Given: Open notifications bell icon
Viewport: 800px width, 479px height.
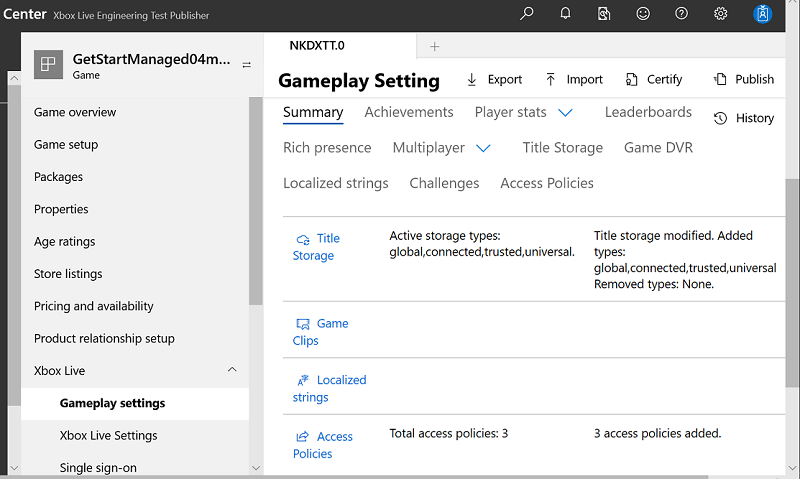Looking at the screenshot, I should coord(565,13).
